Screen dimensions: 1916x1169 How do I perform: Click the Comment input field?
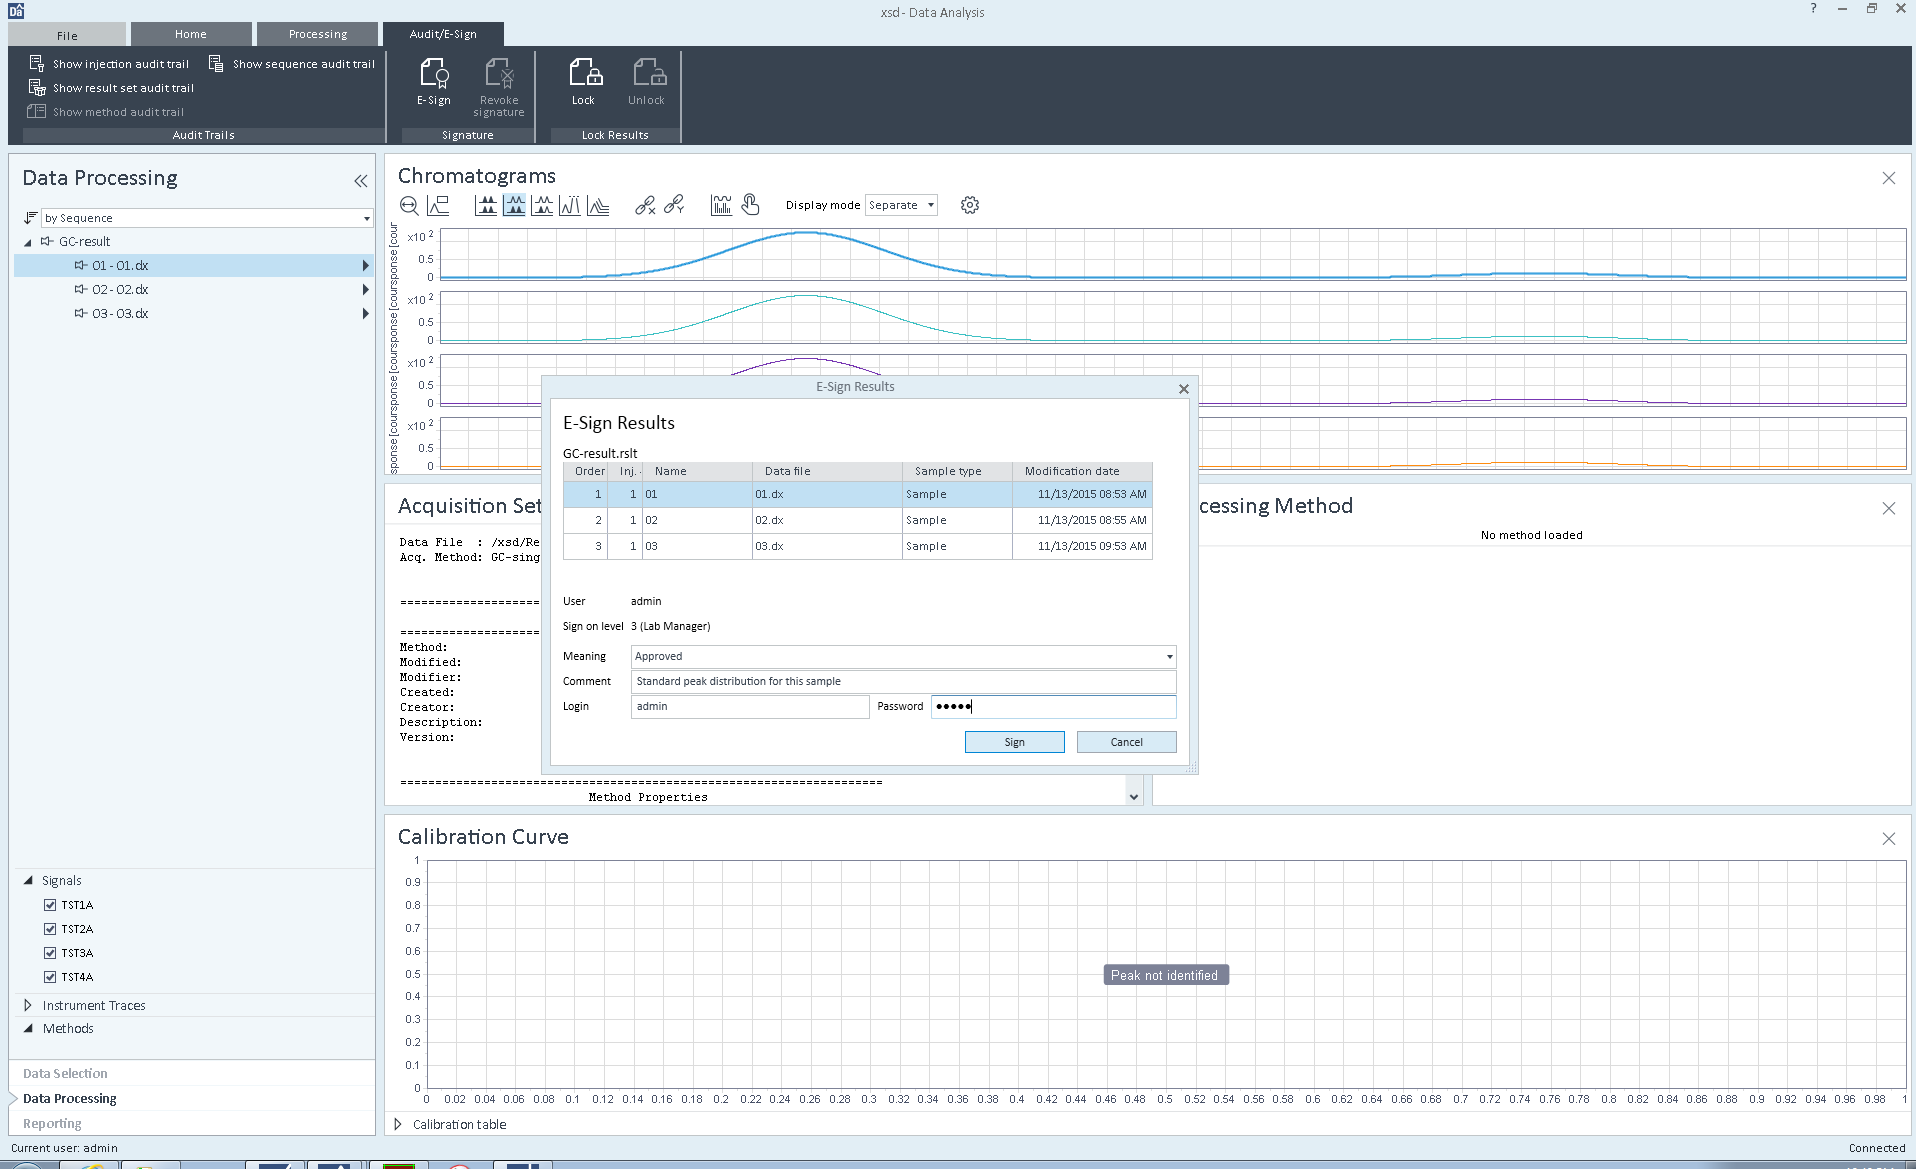pyautogui.click(x=902, y=682)
